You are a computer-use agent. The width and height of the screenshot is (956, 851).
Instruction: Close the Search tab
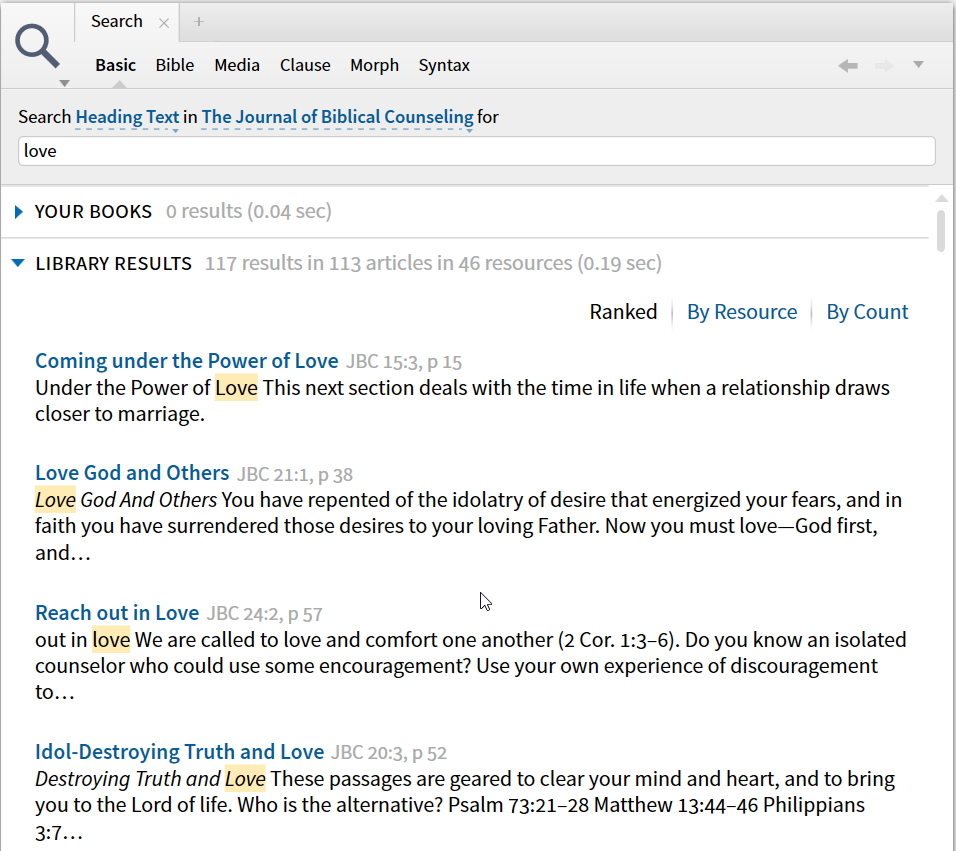click(163, 23)
